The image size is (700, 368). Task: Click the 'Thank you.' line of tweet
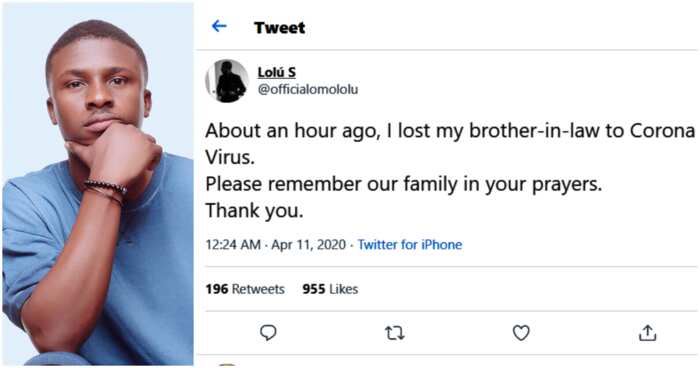click(254, 211)
